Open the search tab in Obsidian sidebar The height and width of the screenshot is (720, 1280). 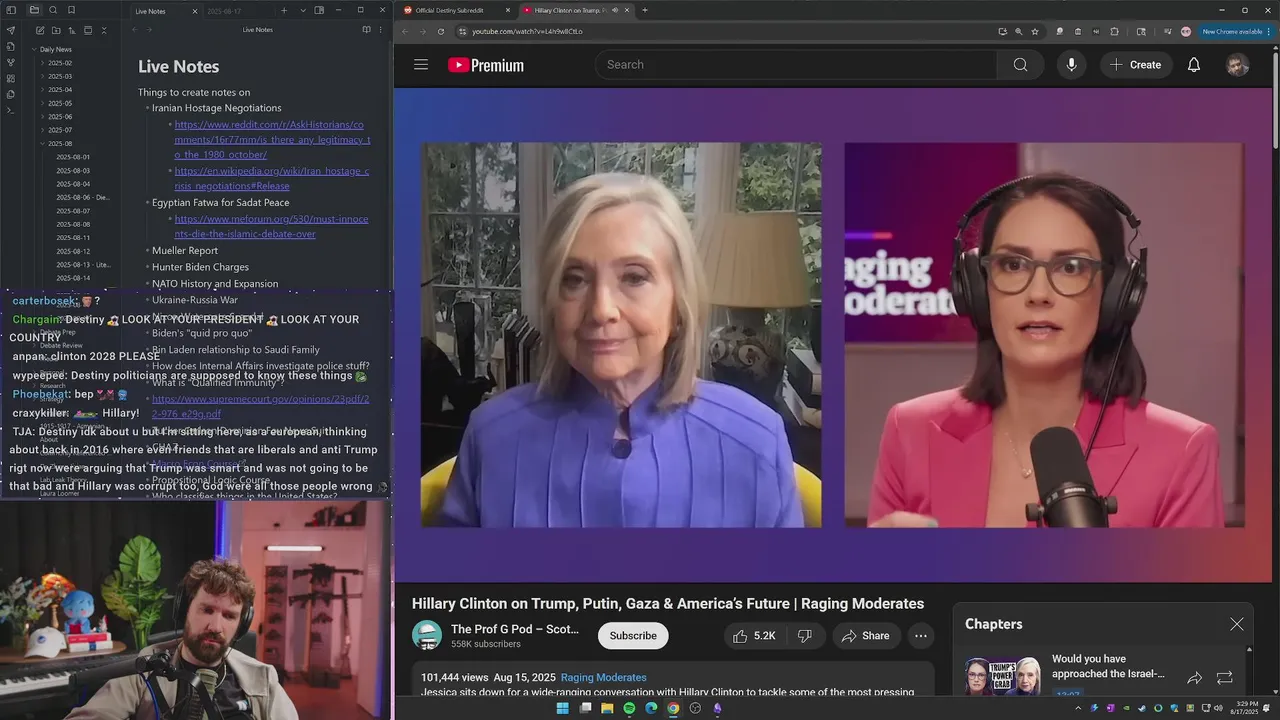53,10
